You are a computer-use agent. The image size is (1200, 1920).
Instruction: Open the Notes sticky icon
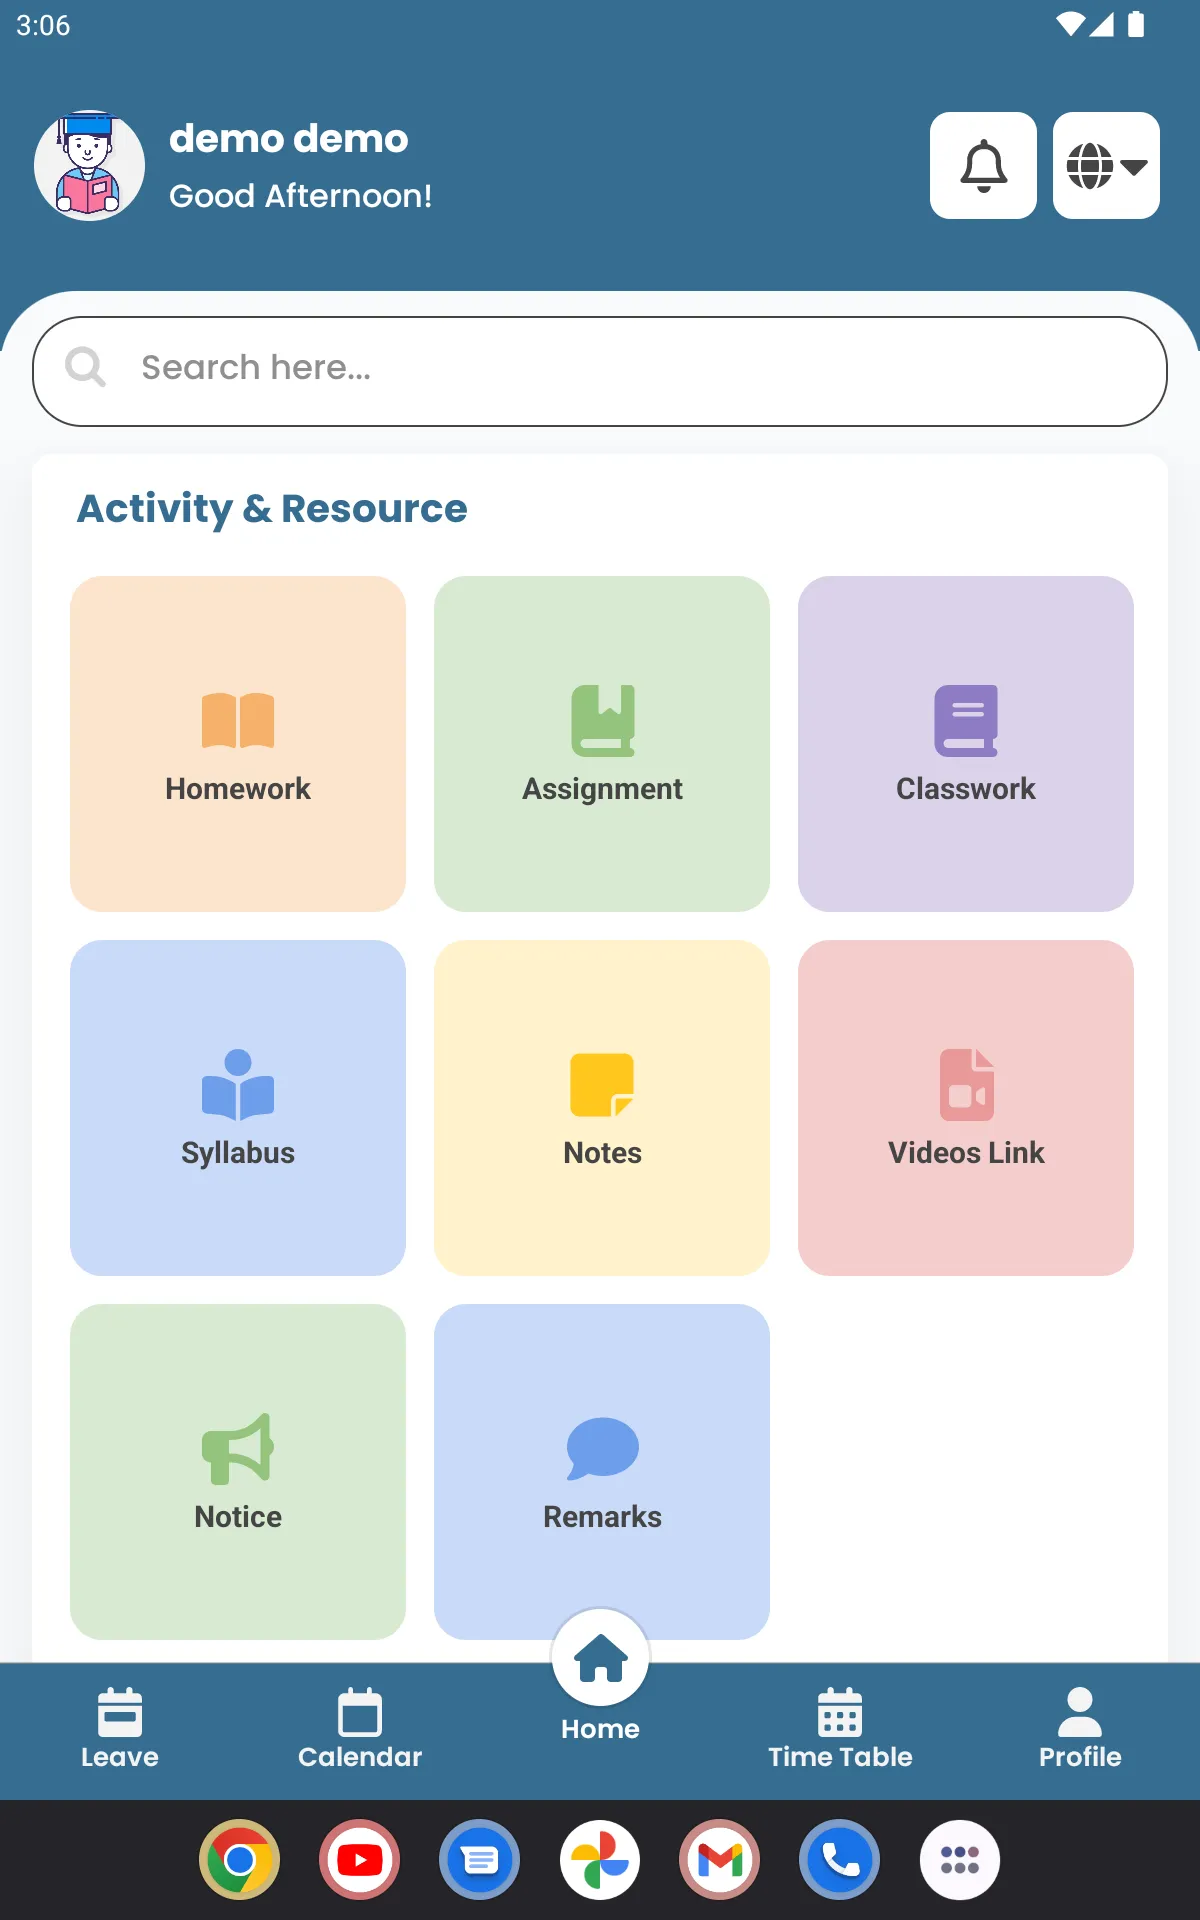602,1084
